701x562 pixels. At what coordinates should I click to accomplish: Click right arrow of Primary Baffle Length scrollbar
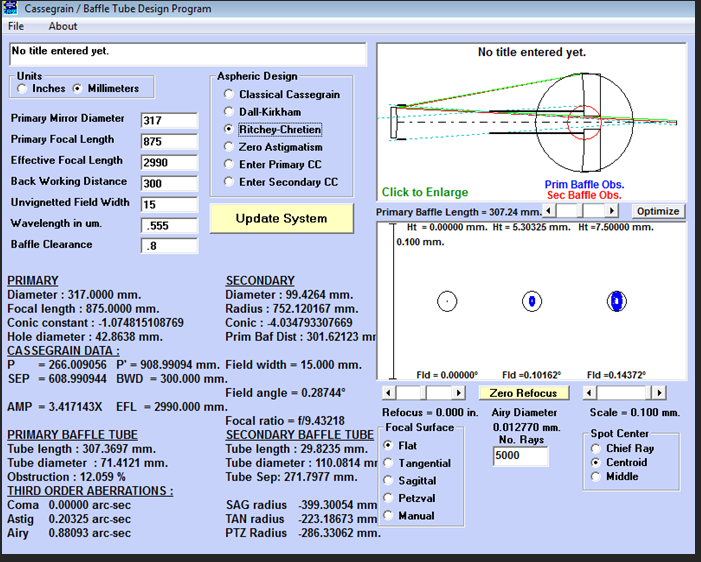pos(612,211)
